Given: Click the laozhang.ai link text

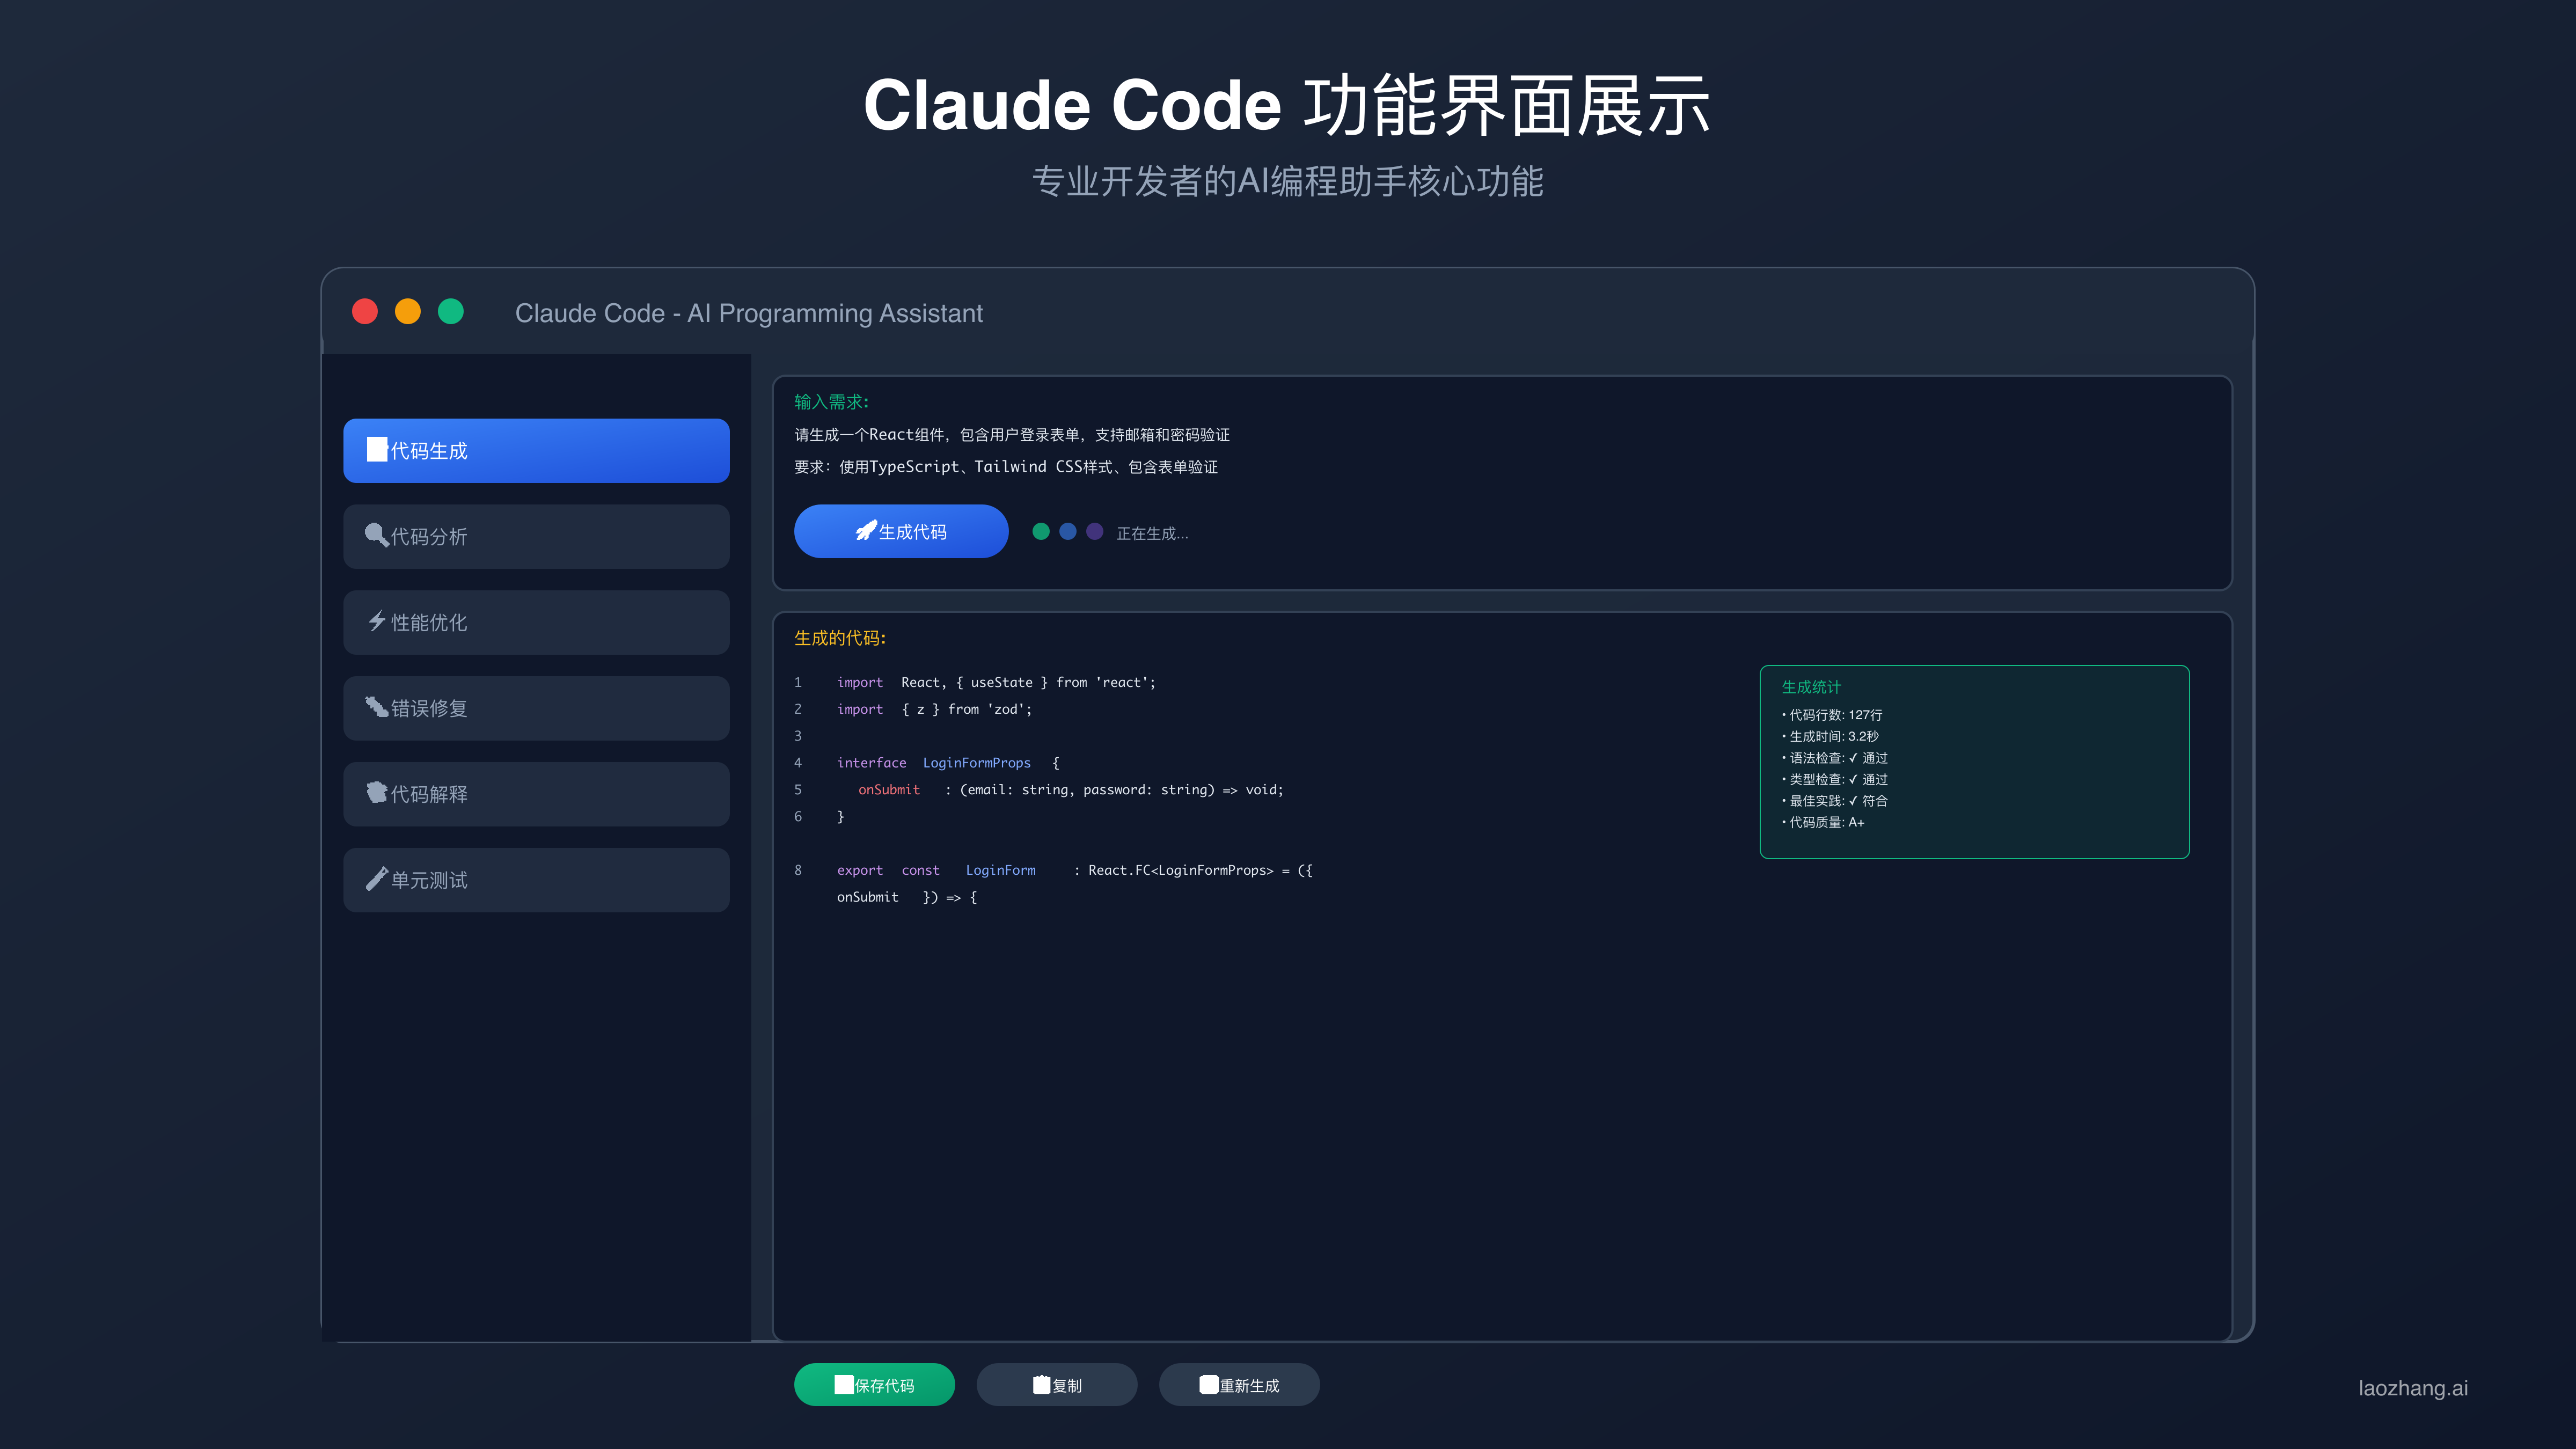Looking at the screenshot, I should (x=2413, y=1388).
